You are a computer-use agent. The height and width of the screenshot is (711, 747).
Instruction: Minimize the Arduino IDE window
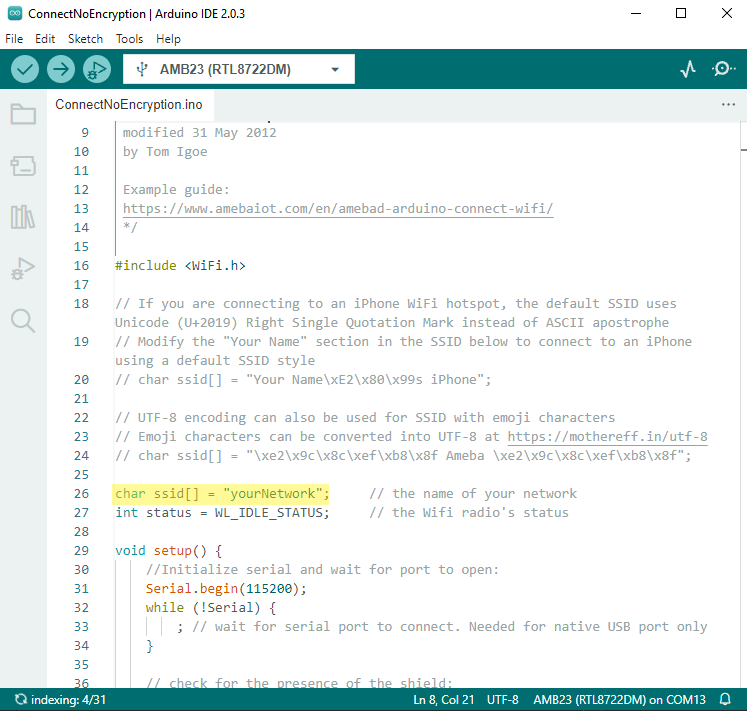pyautogui.click(x=636, y=13)
